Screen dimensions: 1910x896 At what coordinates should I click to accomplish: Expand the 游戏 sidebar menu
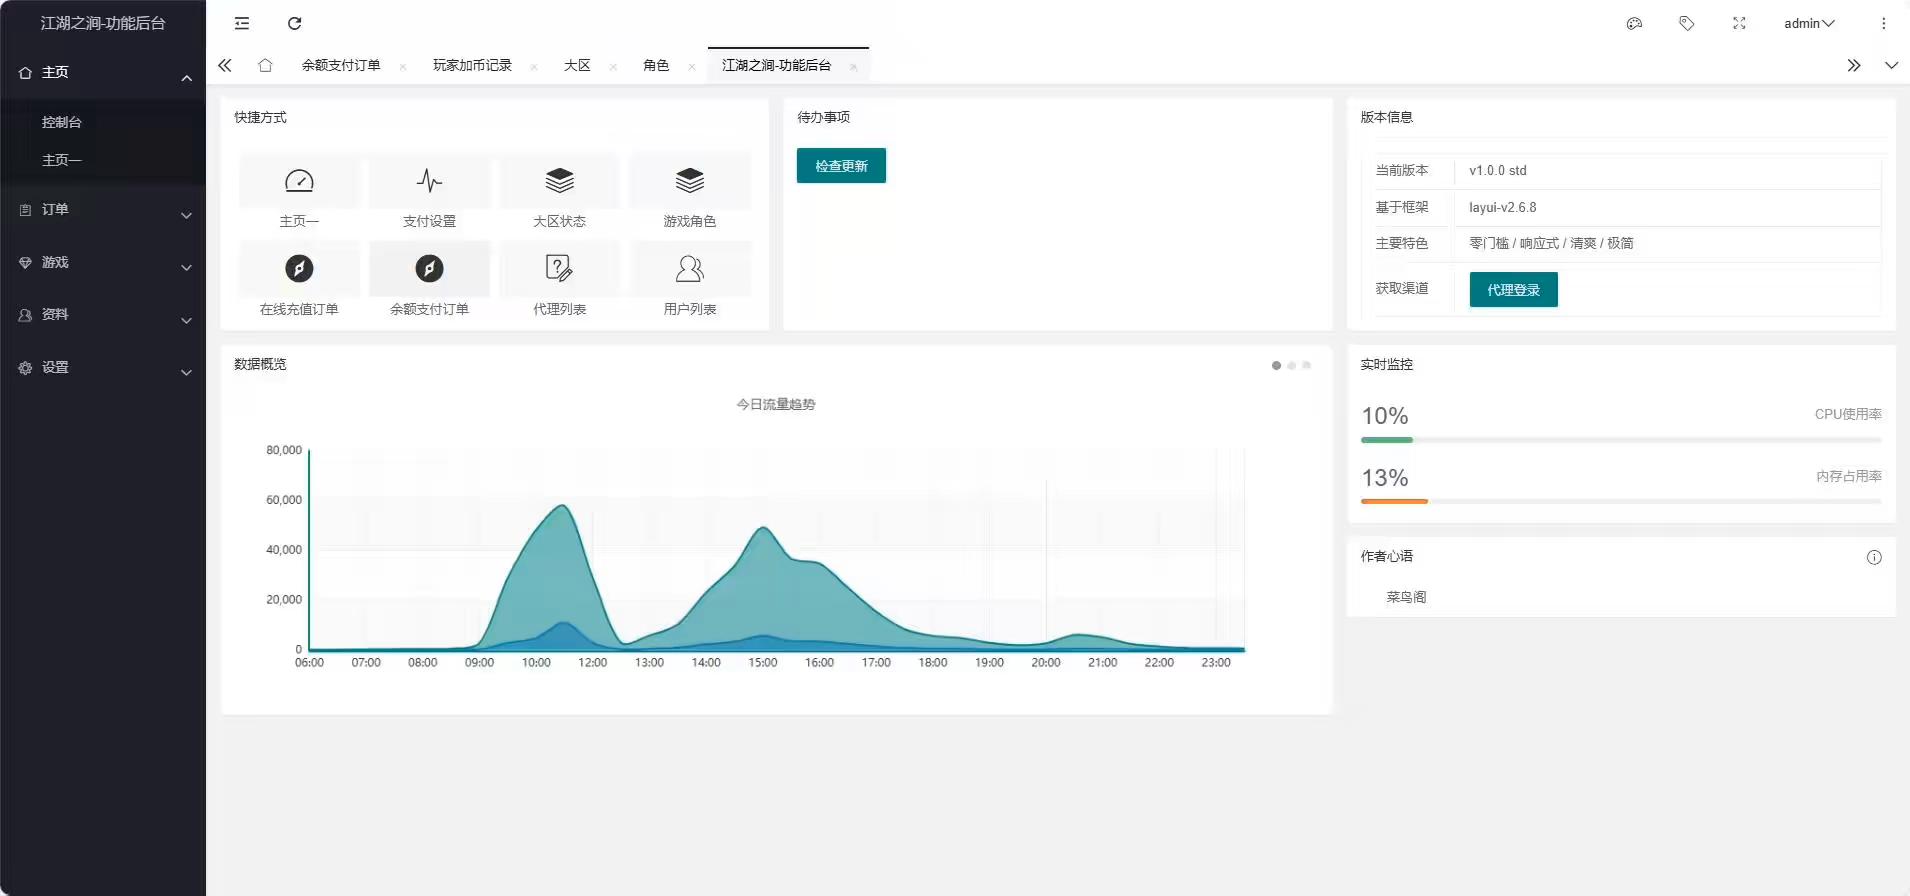pyautogui.click(x=103, y=263)
